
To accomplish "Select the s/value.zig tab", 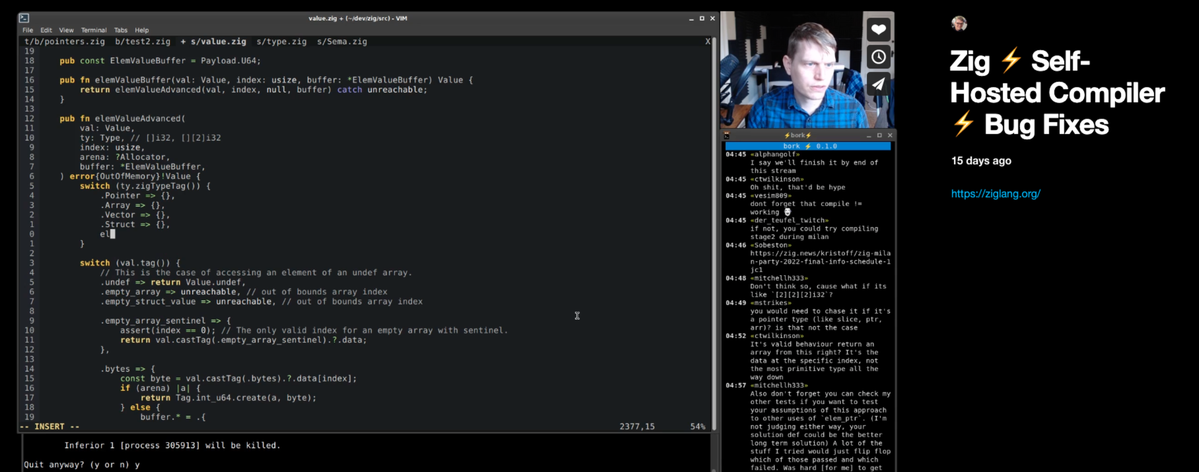I will coord(213,41).
